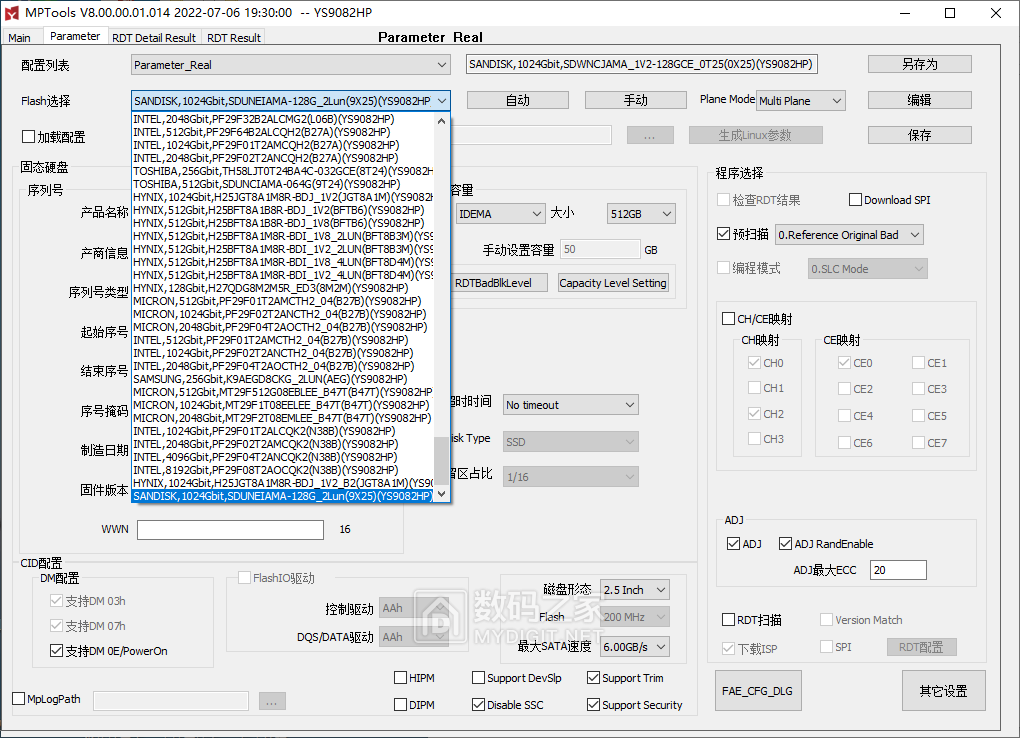Open the RDT Detail Result tab
The width and height of the screenshot is (1020, 738).
(x=154, y=38)
